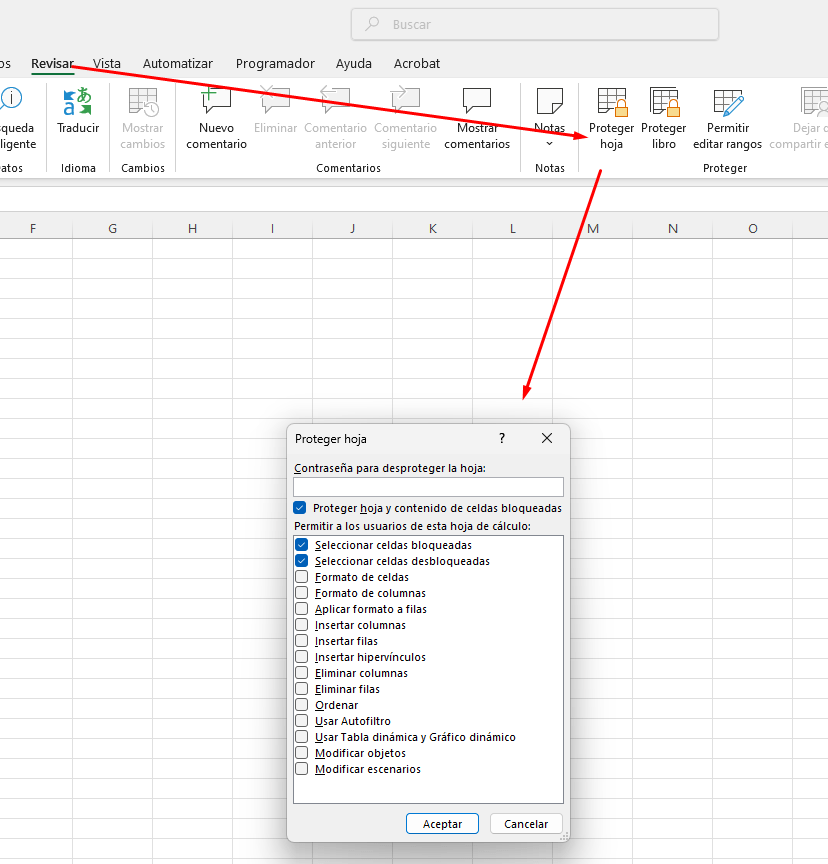Open Permitir editar rangos tool

click(x=727, y=103)
